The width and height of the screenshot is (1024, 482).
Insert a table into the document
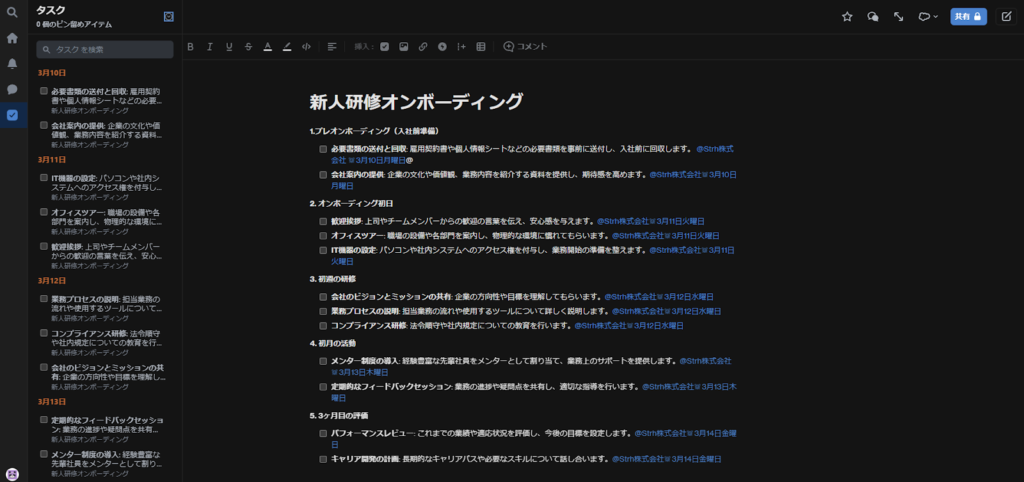tap(480, 46)
